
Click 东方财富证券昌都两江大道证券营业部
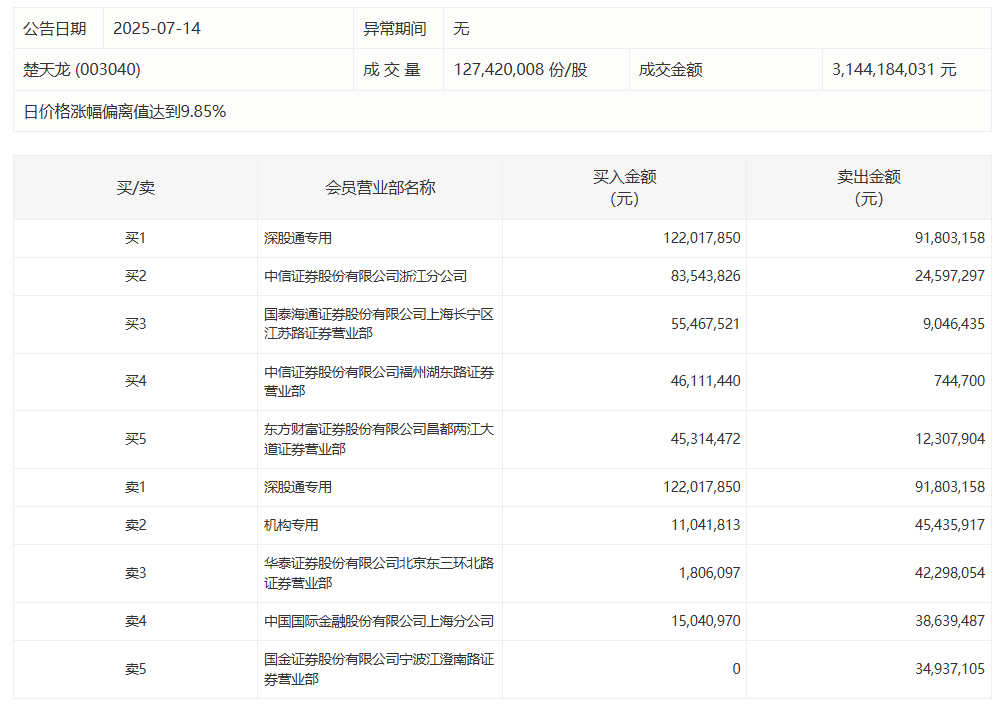click(x=379, y=439)
